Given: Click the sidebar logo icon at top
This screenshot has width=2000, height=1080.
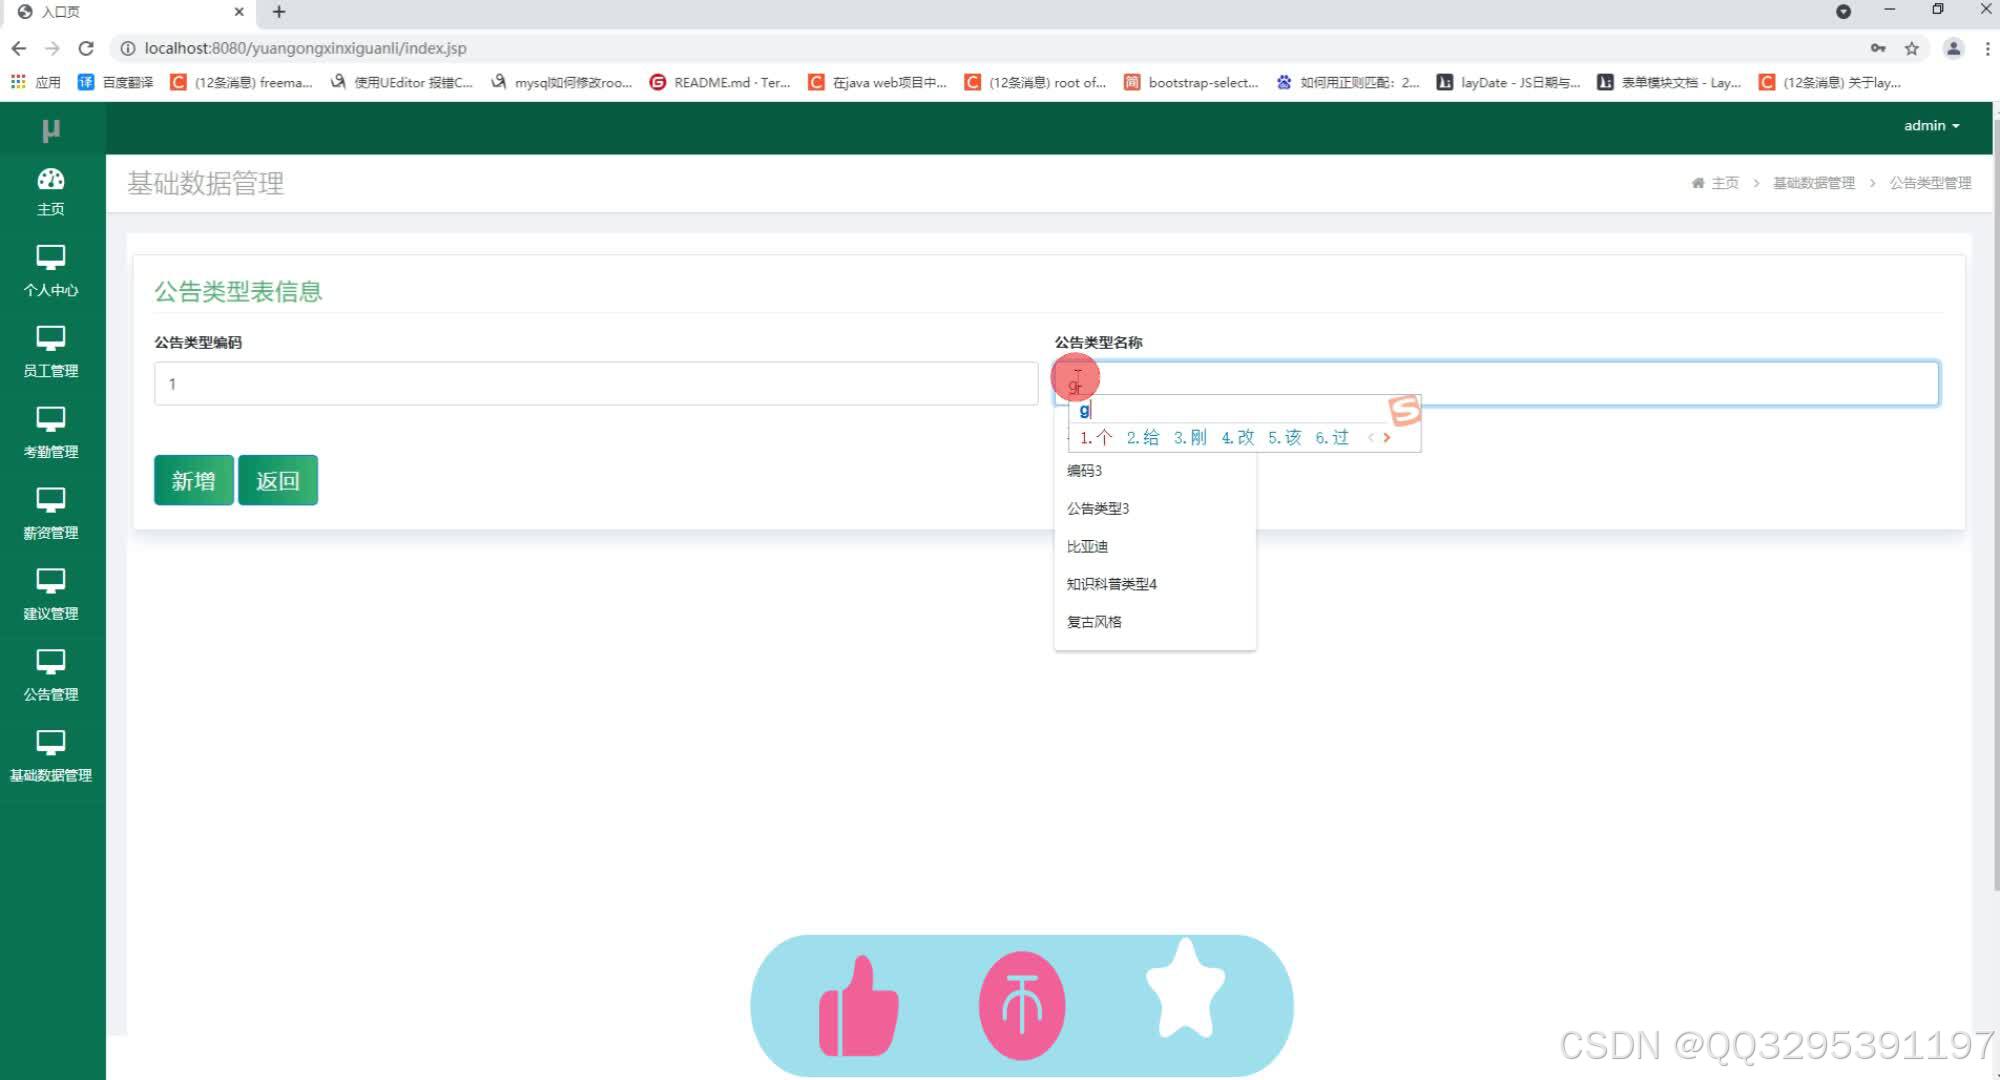Looking at the screenshot, I should [x=51, y=130].
